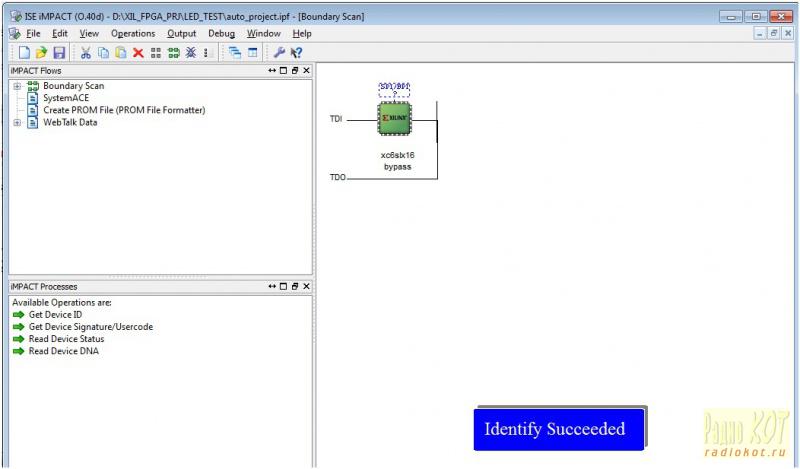Viewport: 800px width, 469px height.
Task: Run Get Device ID operation
Action: (x=55, y=315)
